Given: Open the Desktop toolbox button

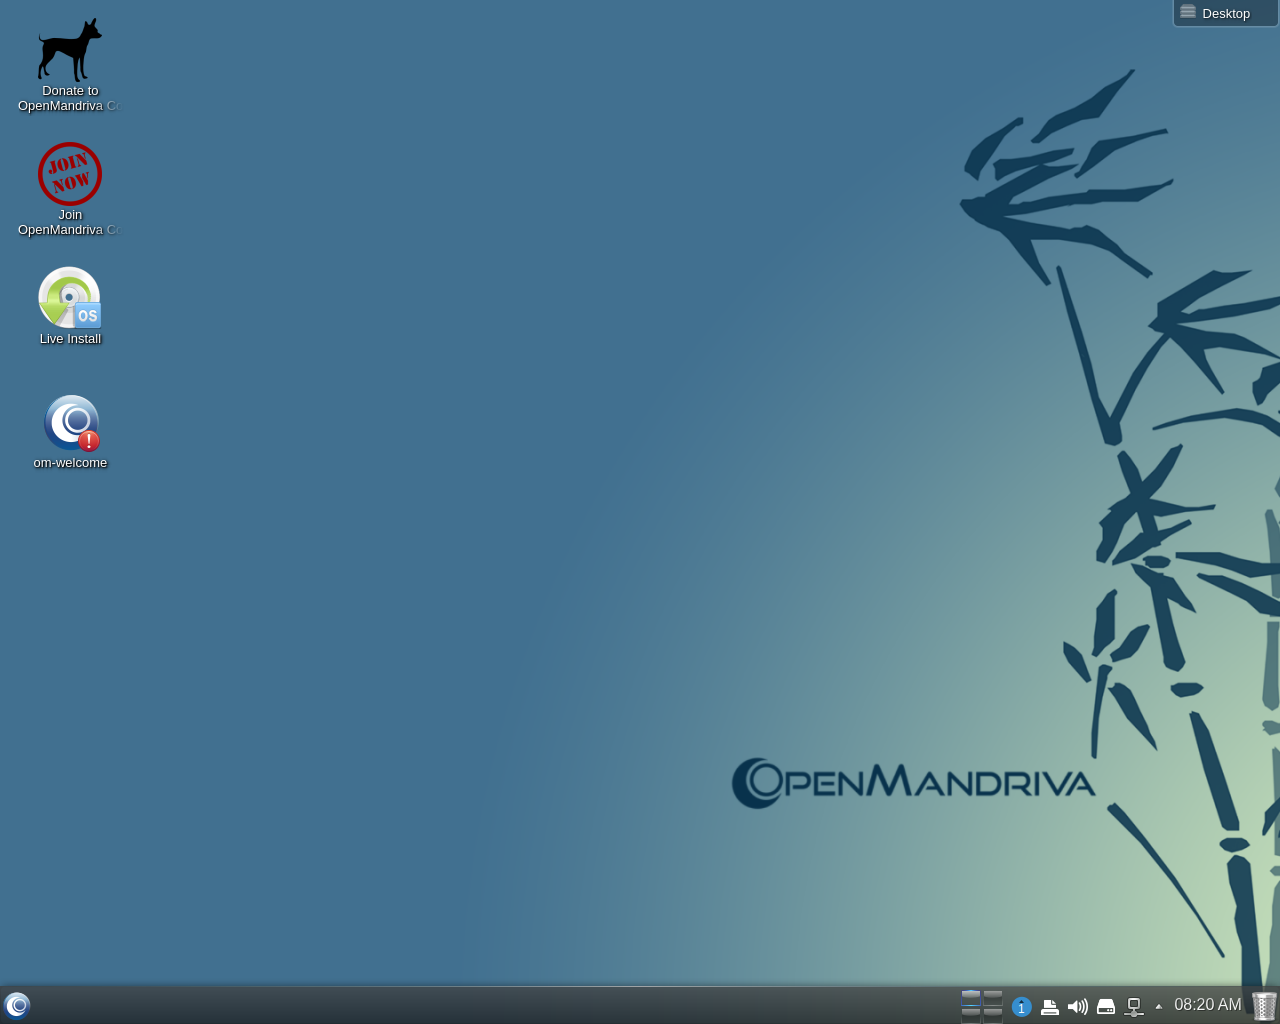Looking at the screenshot, I should (x=1226, y=13).
